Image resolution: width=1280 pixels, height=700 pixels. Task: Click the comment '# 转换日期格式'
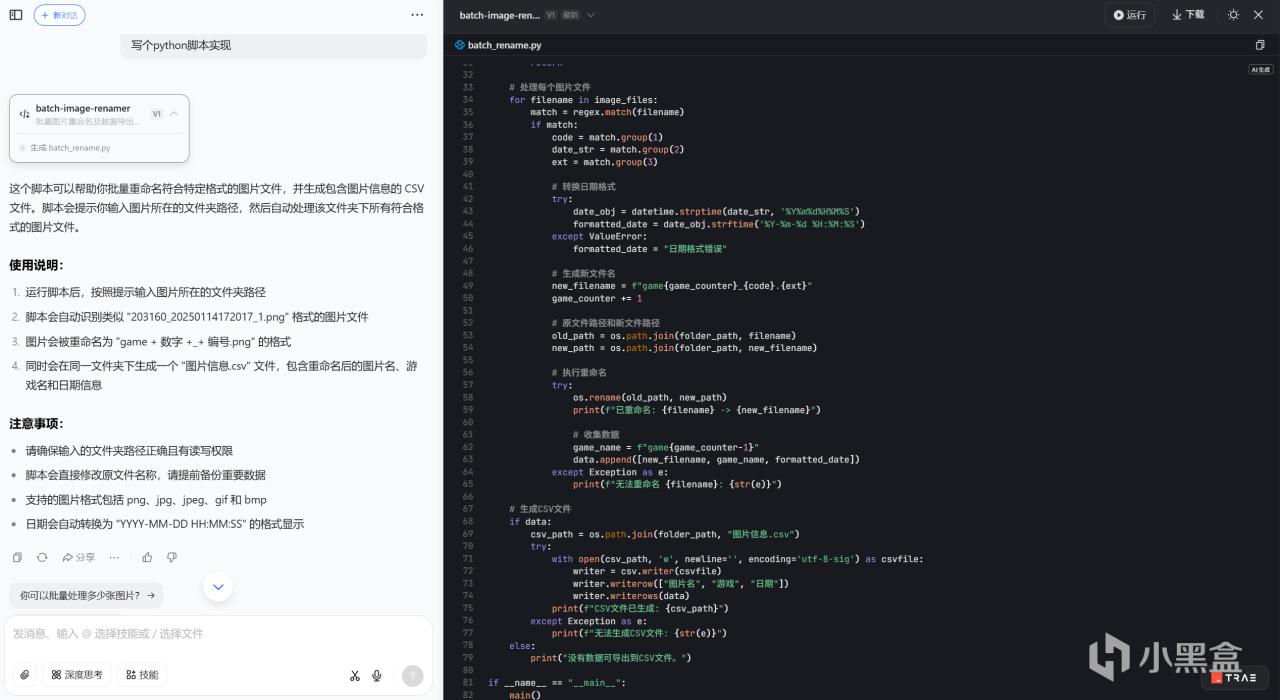[x=583, y=186]
